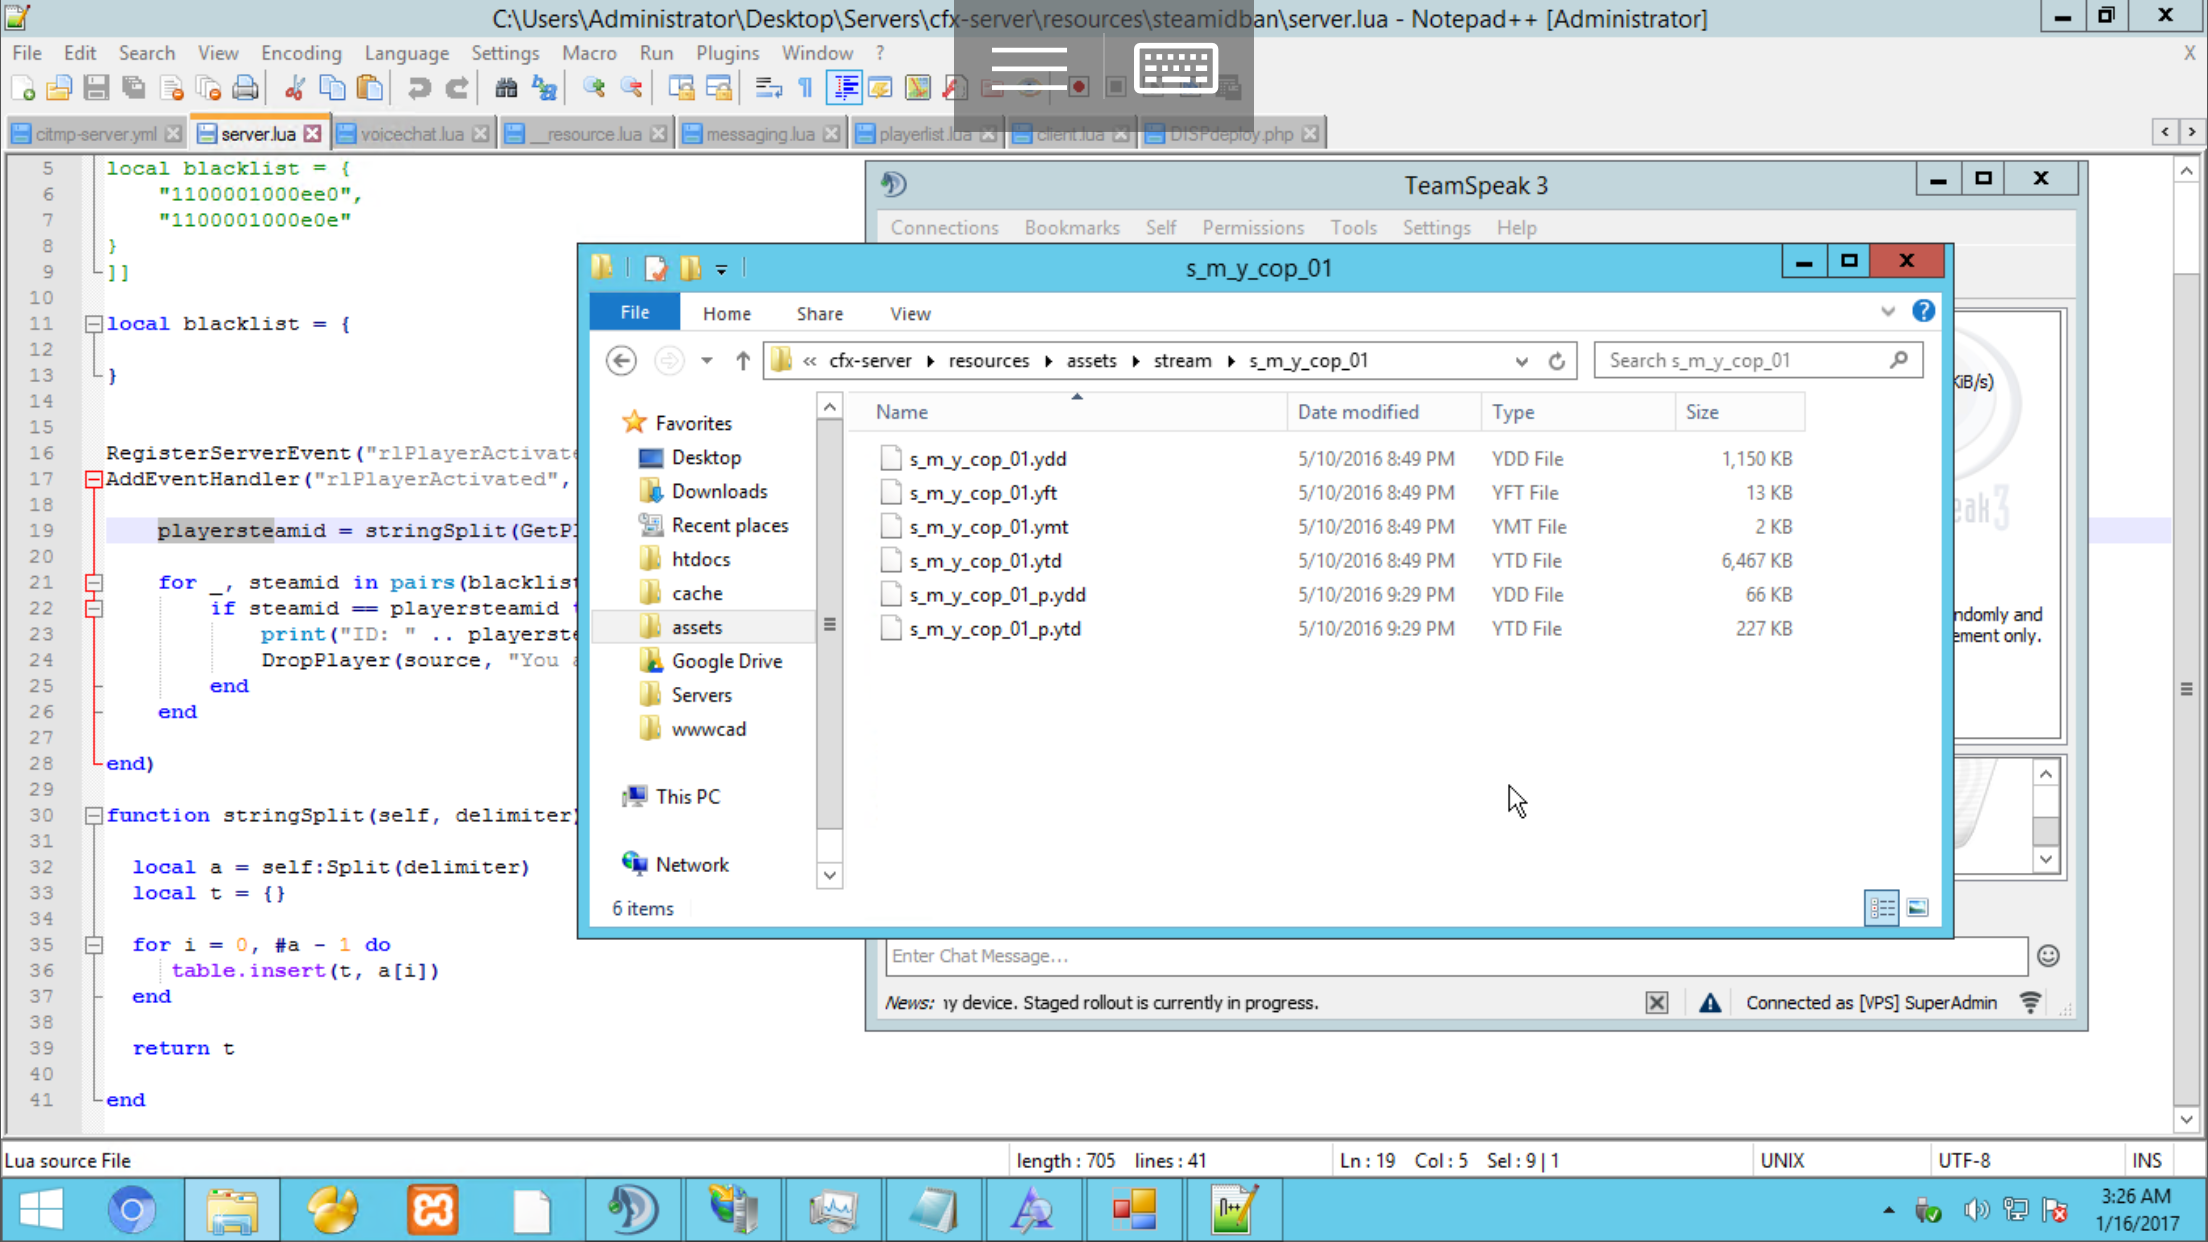Screen dimensions: 2208x1242
Task: Expand the Explorer ribbon chevron
Action: pyautogui.click(x=1887, y=312)
